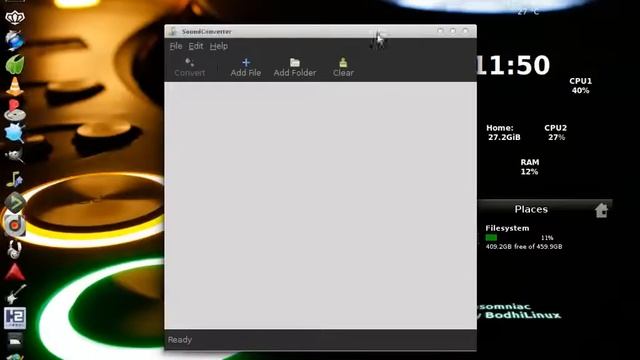Minimize the SoundConverter window
Viewport: 640px width, 360px height.
[x=440, y=31]
